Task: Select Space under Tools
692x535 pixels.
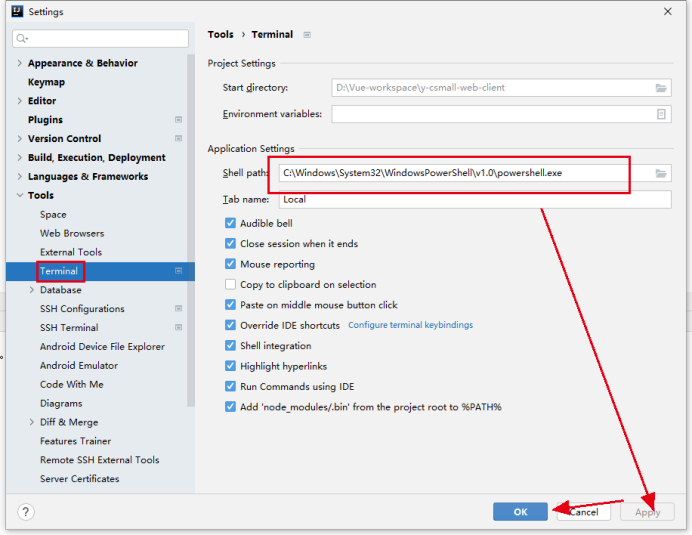Action: click(x=53, y=215)
